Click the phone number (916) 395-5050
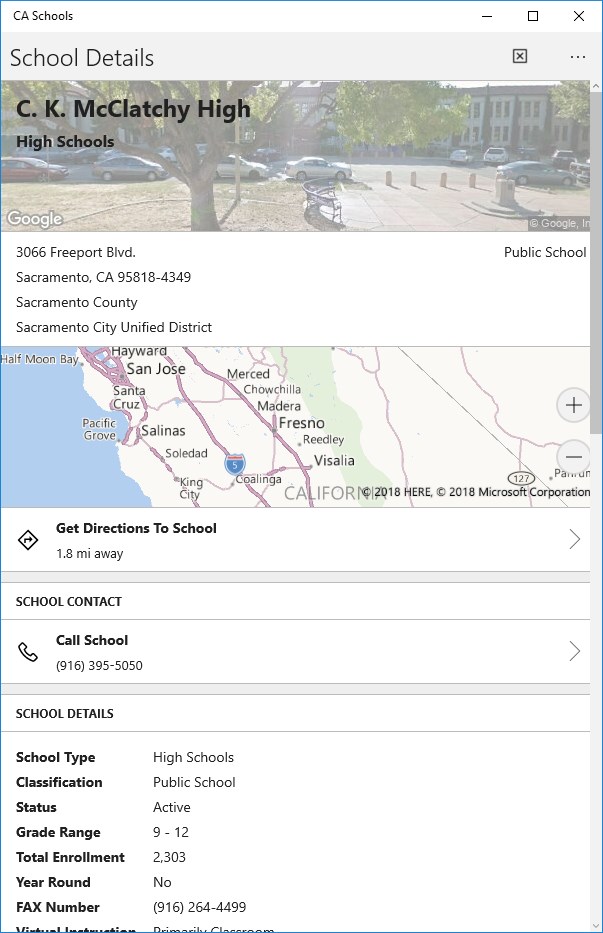 click(99, 665)
